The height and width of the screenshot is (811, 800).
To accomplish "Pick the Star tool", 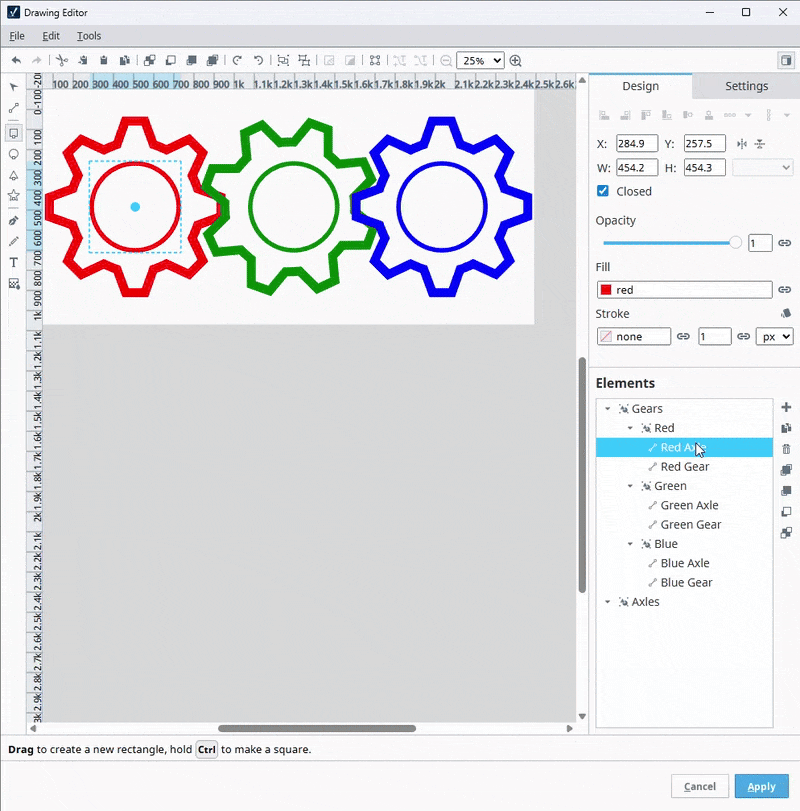I will 14,195.
